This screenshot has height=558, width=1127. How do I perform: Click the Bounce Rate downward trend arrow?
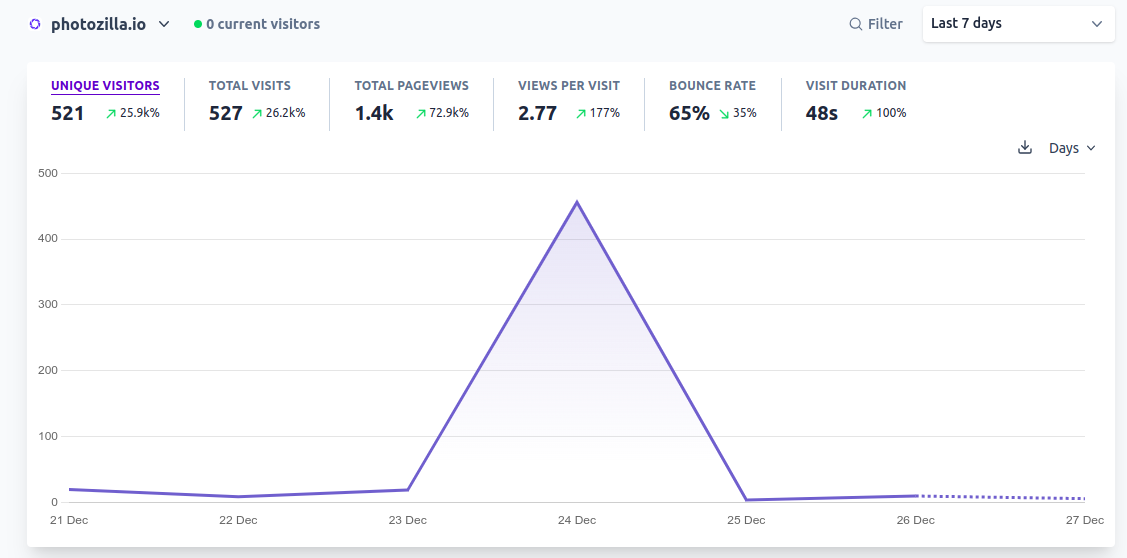click(x=724, y=114)
